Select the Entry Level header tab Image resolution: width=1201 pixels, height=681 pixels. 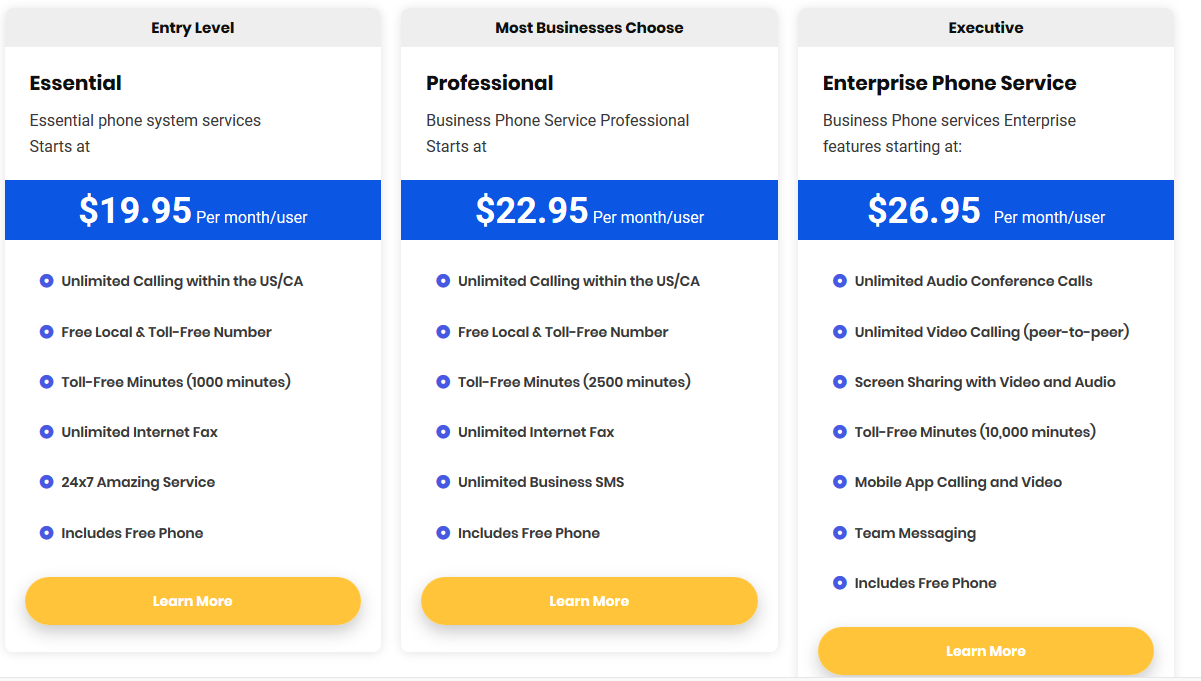193,28
